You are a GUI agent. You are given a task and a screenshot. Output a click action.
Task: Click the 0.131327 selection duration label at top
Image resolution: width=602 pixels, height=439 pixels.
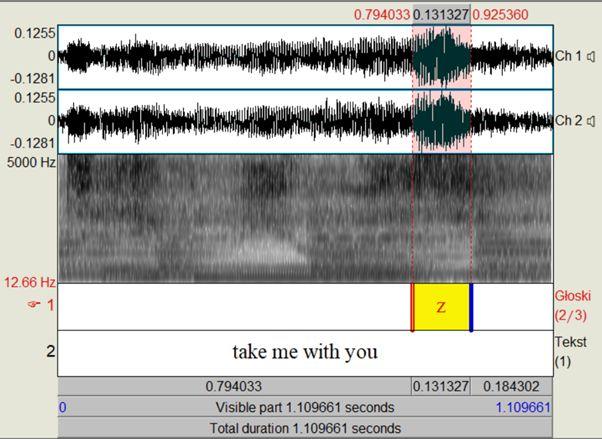click(x=441, y=15)
